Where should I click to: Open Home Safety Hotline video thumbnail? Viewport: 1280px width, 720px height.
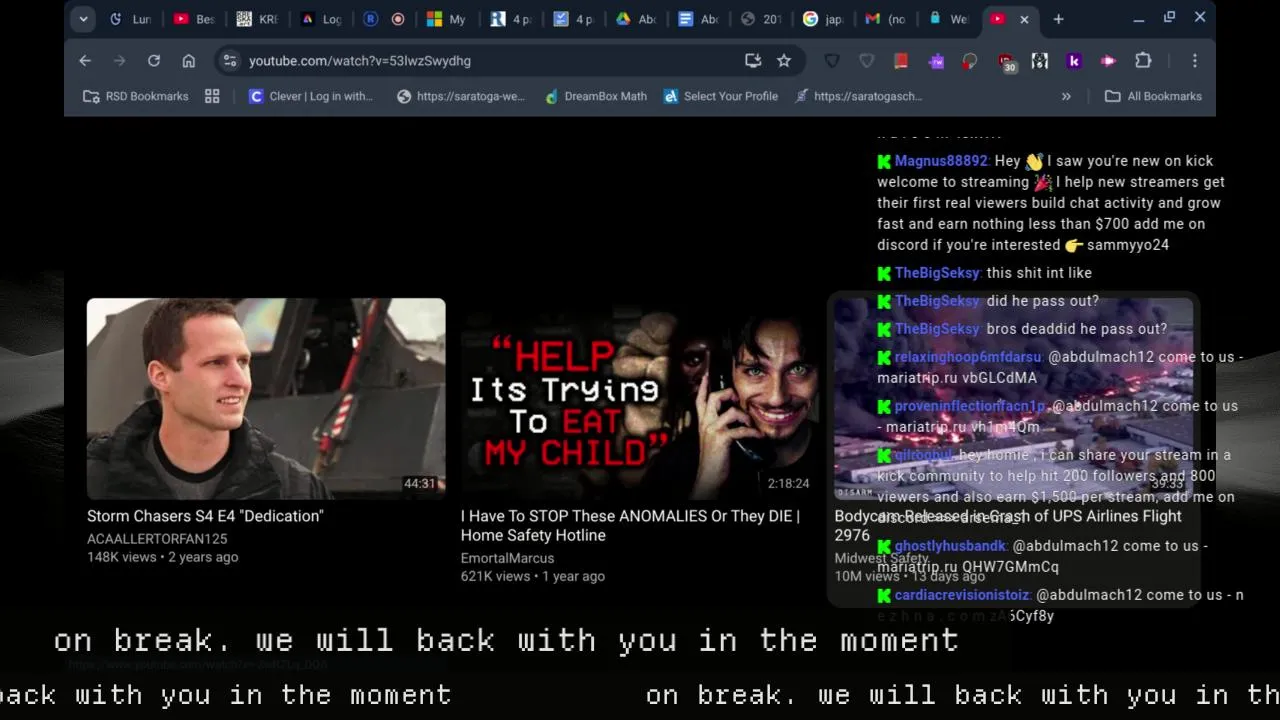pos(640,399)
